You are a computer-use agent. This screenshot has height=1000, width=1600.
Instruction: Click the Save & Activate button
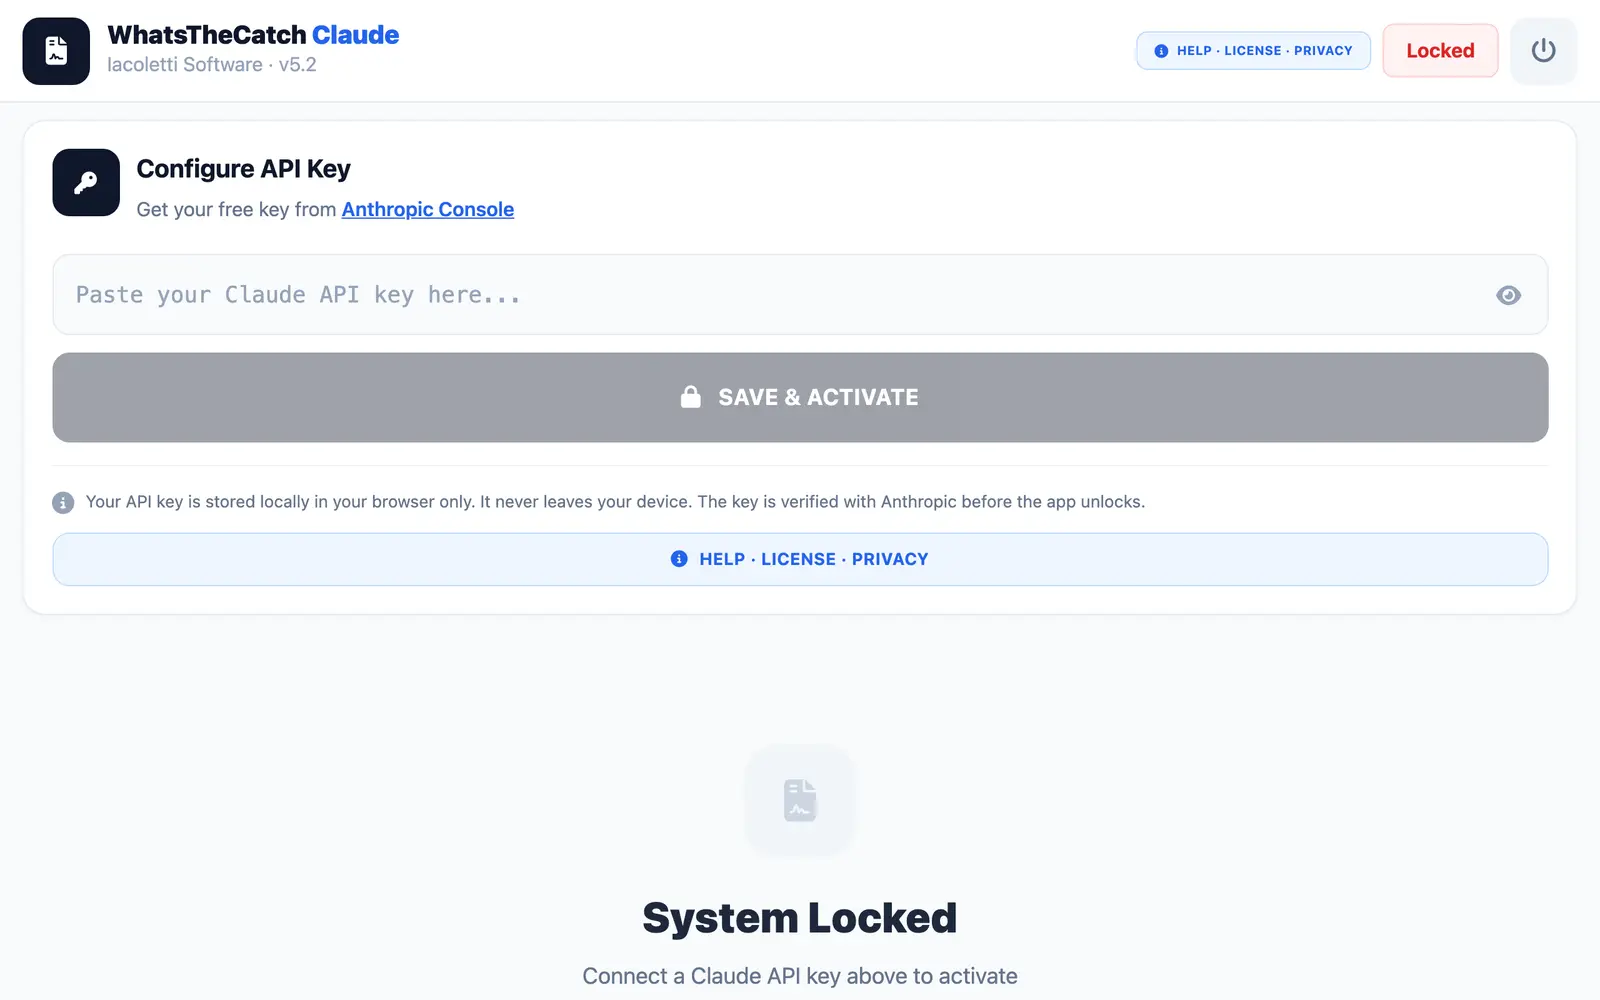coord(800,397)
